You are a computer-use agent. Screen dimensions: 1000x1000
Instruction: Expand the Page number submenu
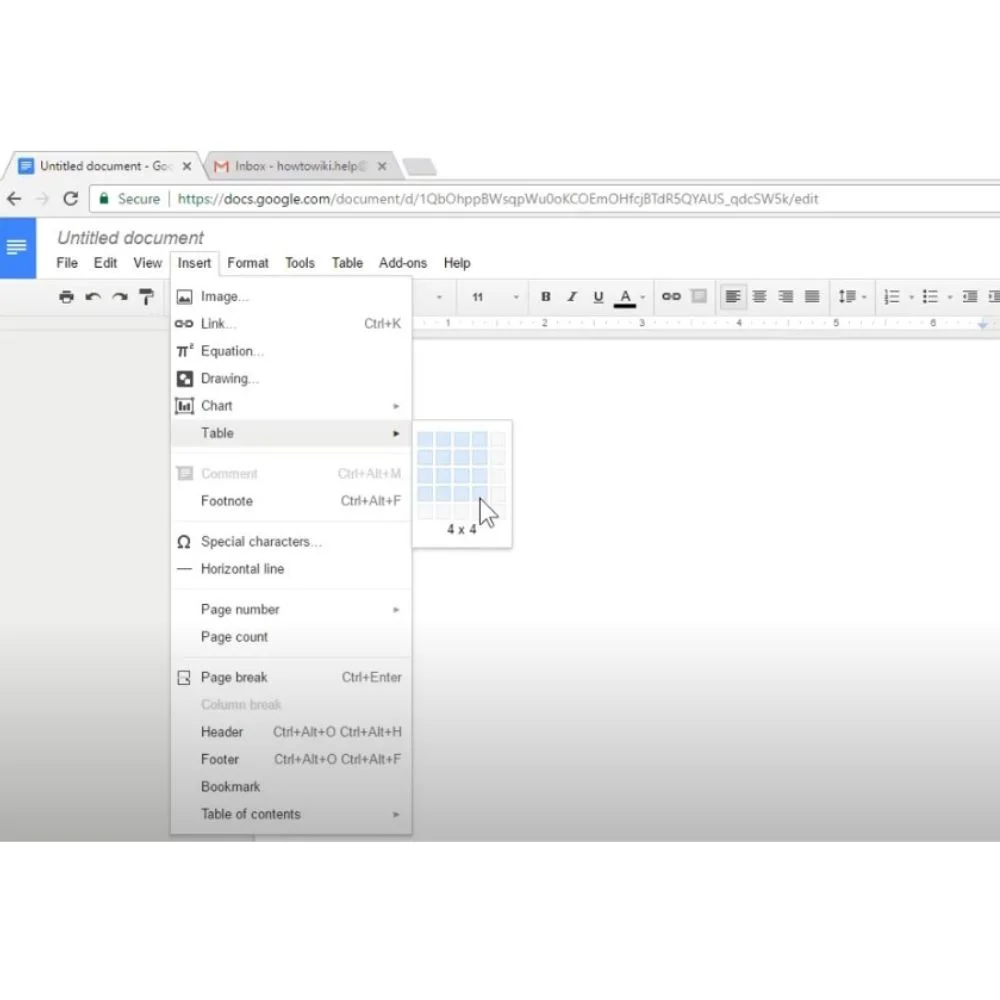pyautogui.click(x=291, y=610)
